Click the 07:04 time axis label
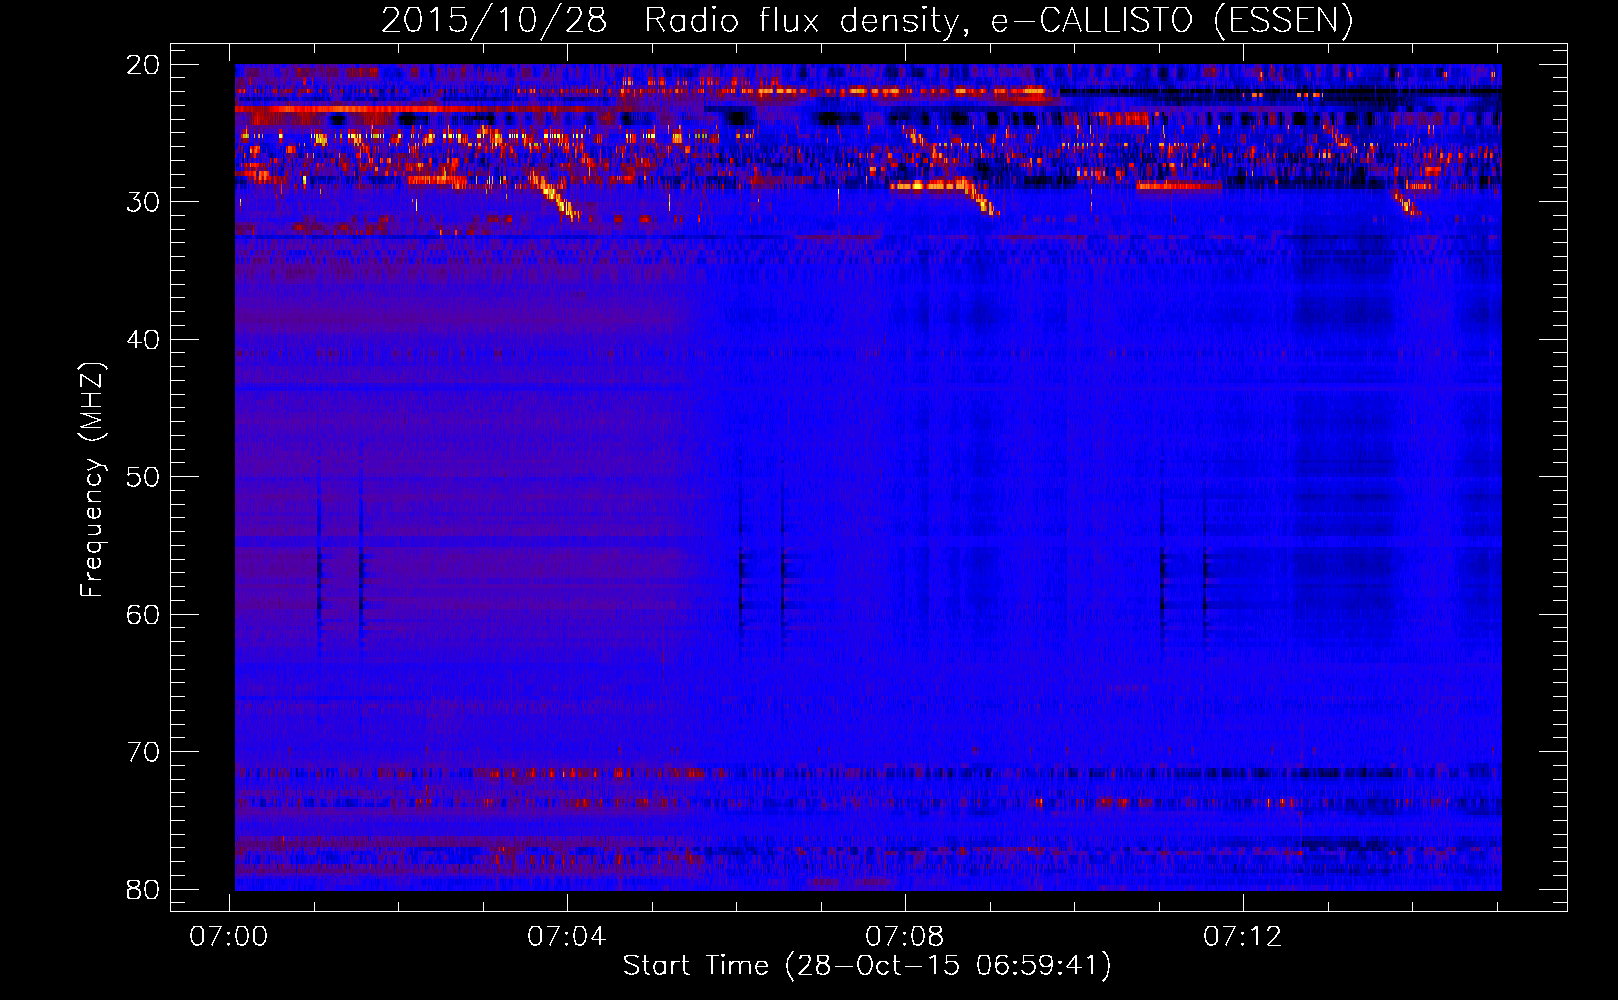 (567, 937)
